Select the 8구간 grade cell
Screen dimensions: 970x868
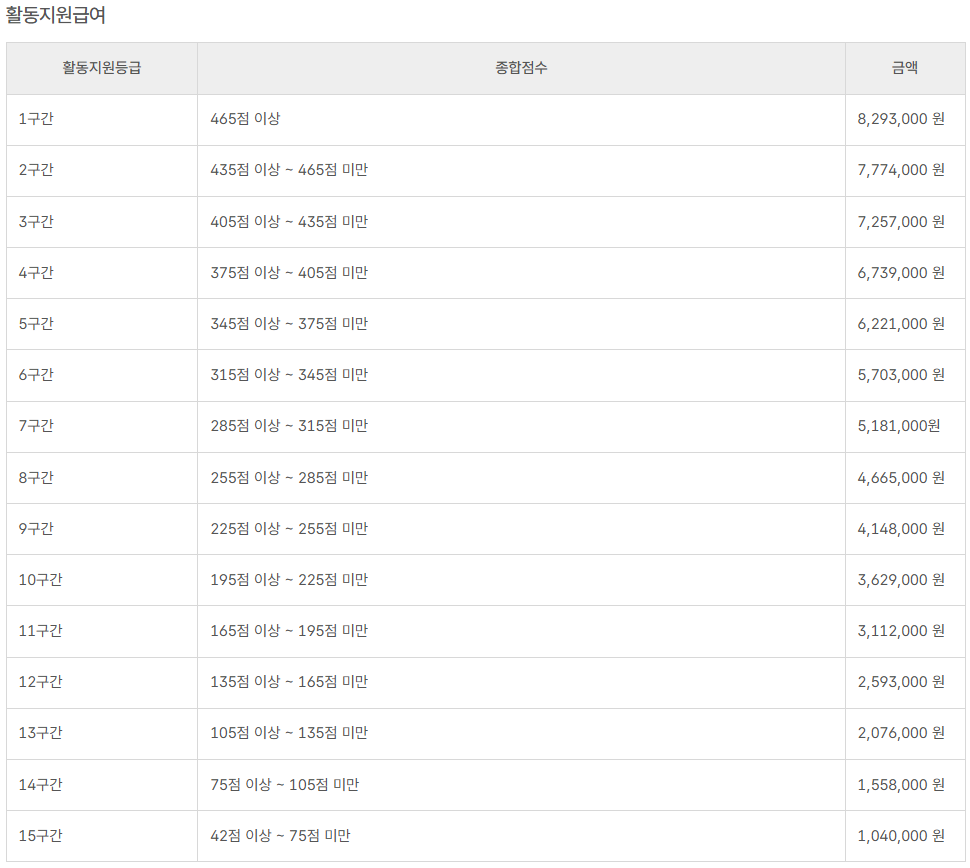[36, 478]
